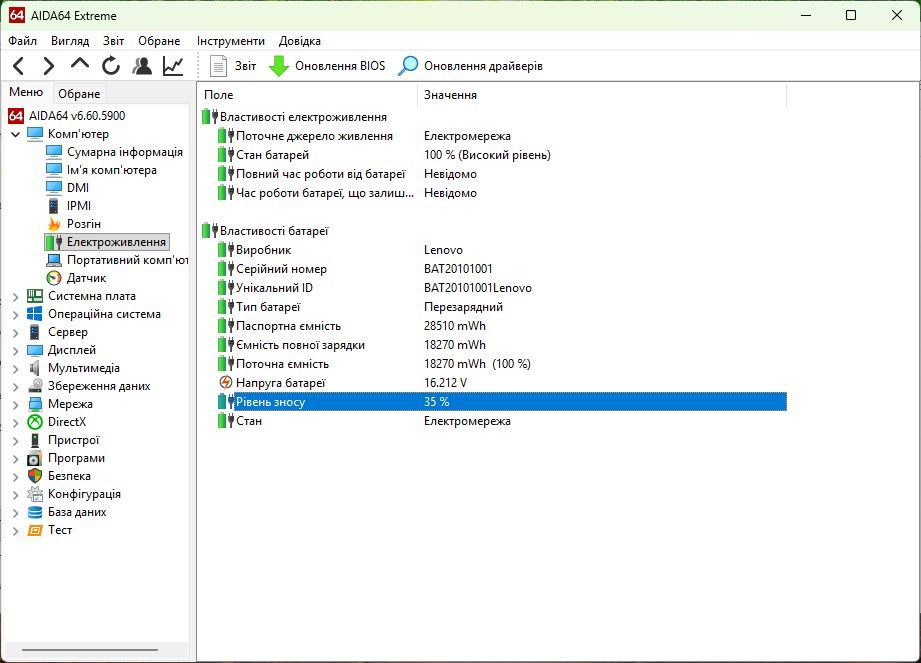Select Сумарна інформація in the tree
Viewport: 921px width, 663px height.
125,152
